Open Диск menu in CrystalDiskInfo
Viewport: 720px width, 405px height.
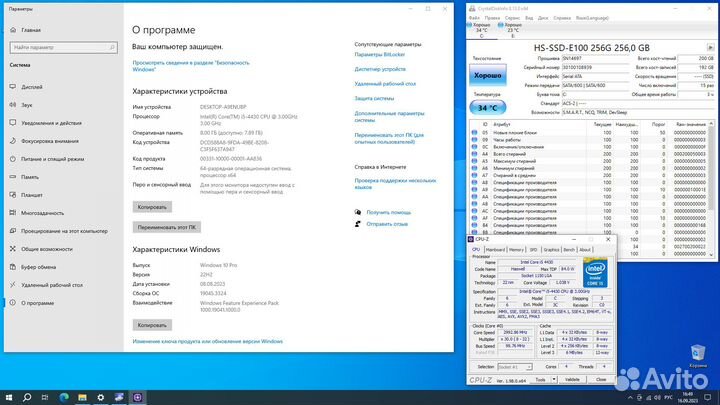[543, 18]
